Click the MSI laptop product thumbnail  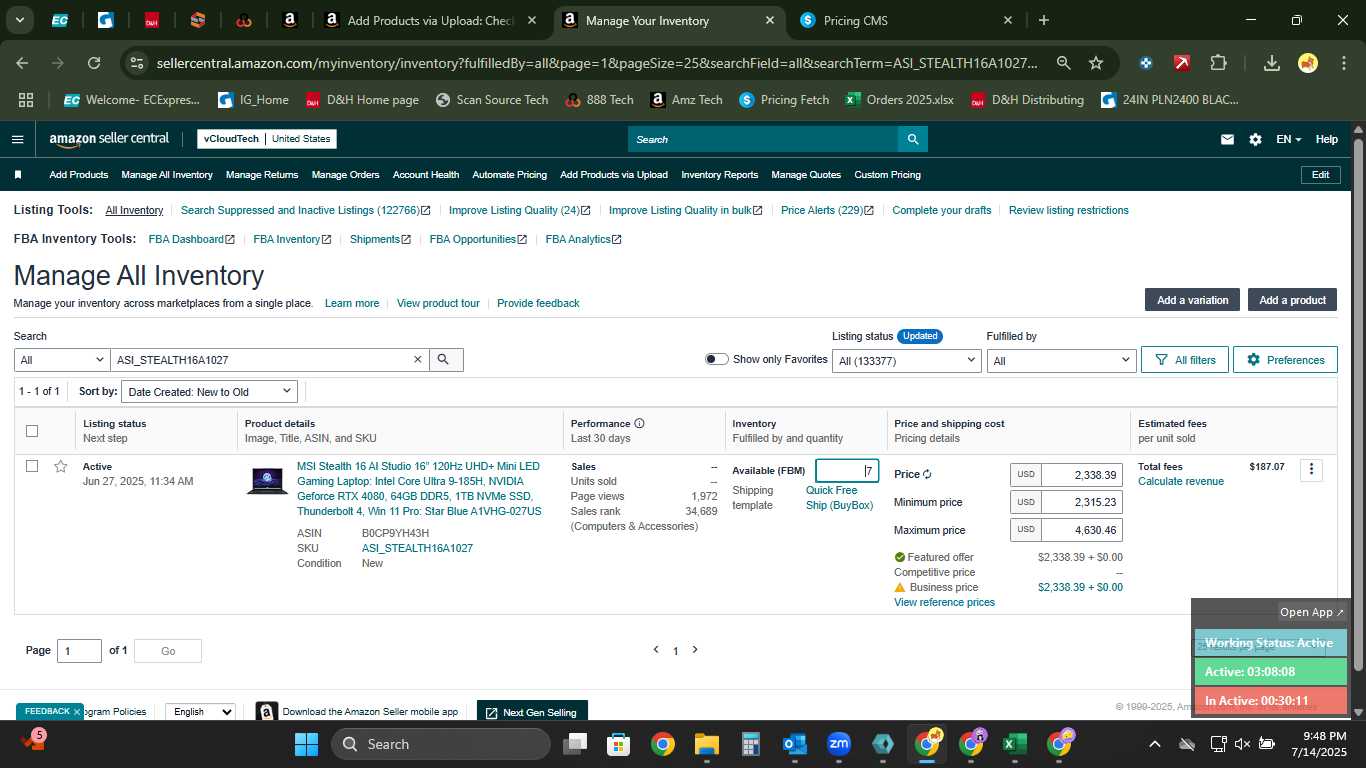267,481
